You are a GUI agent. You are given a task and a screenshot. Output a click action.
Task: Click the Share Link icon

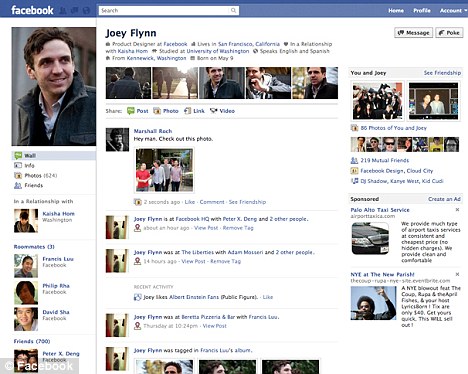click(188, 111)
